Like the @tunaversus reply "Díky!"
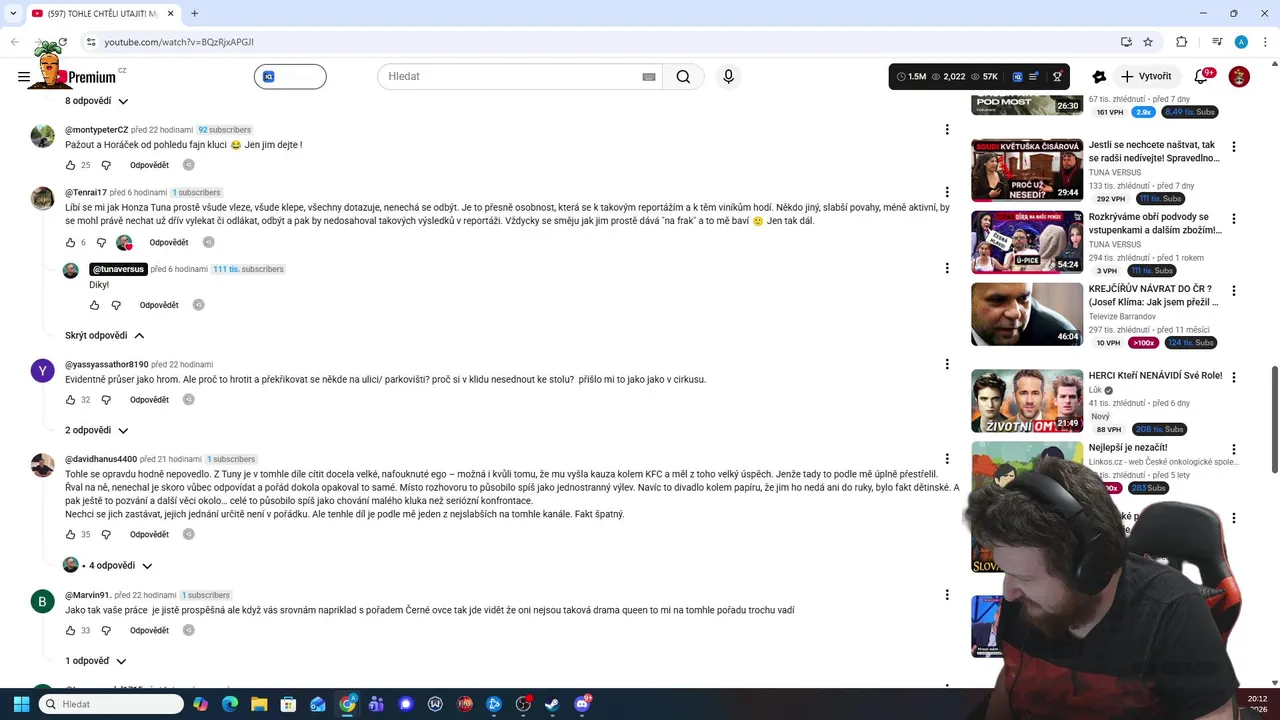Viewport: 1280px width, 720px height. (94, 305)
